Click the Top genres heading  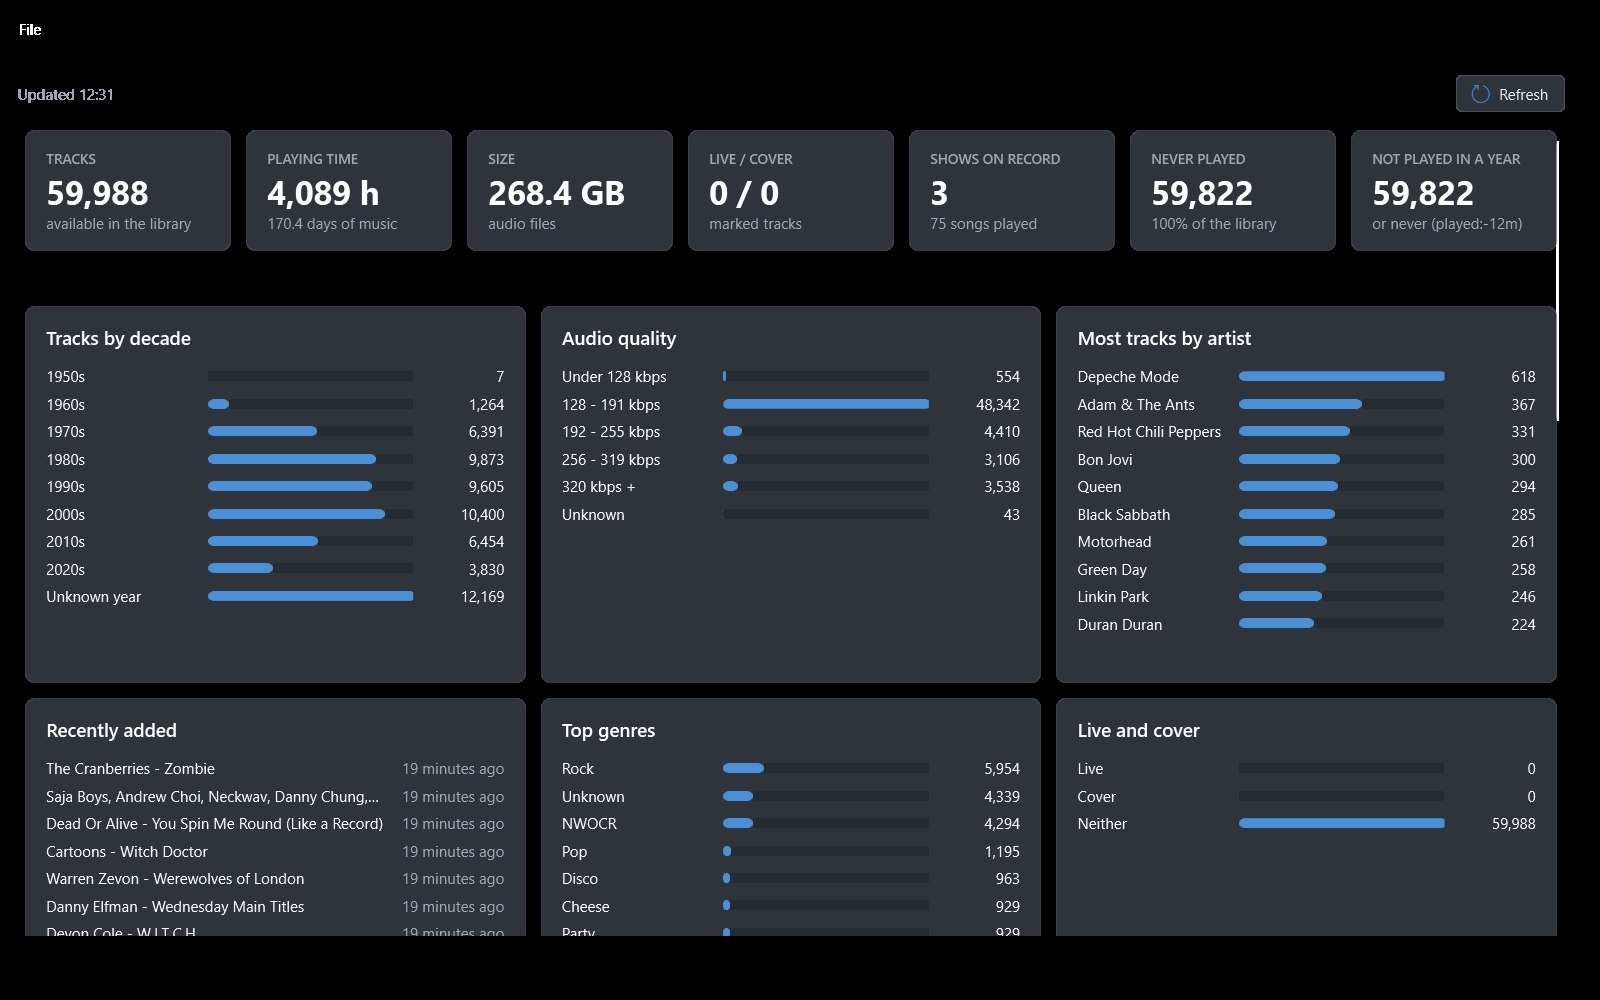pos(608,731)
